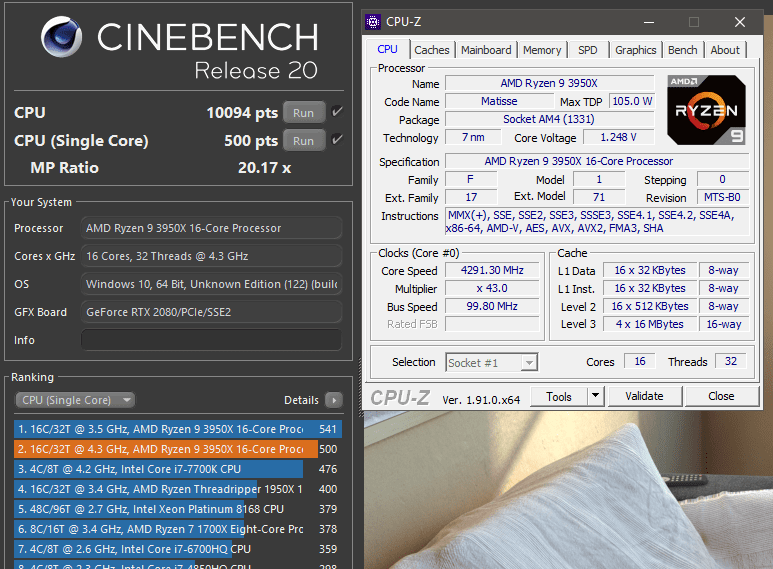Click the Name value AMD Ryzen 9 3950X
Viewport: 773px width, 569px height.
coord(549,83)
